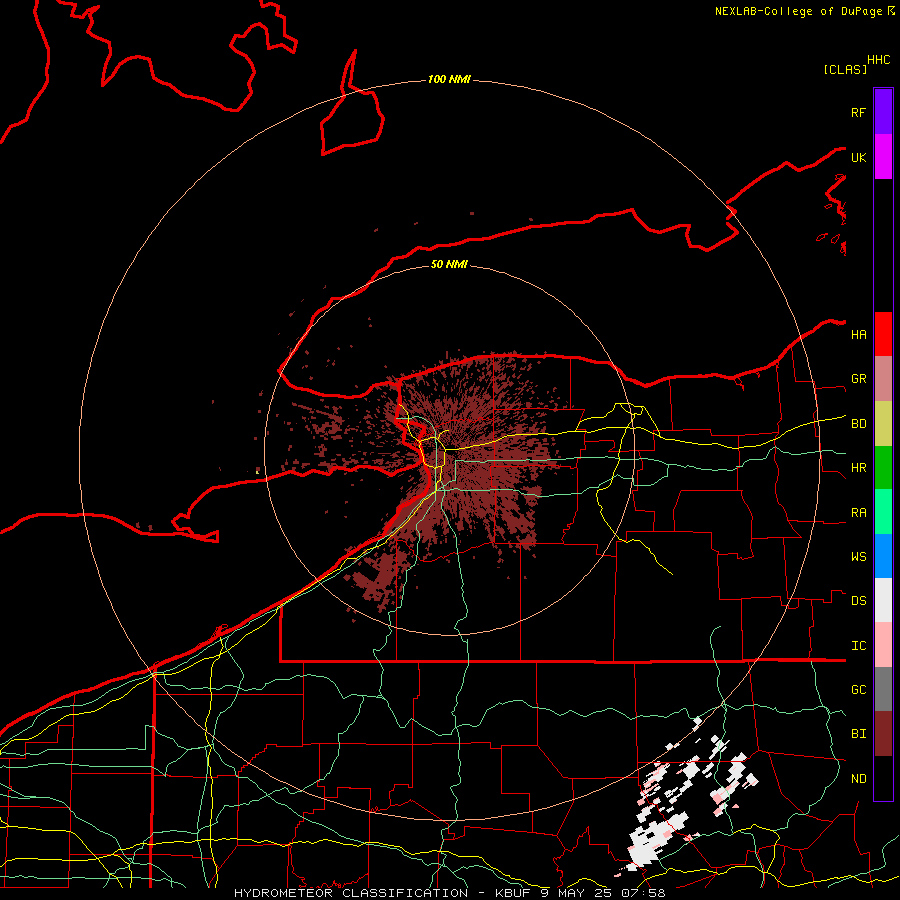This screenshot has width=900, height=900.
Task: Click the RA legend color swatch
Action: (883, 512)
